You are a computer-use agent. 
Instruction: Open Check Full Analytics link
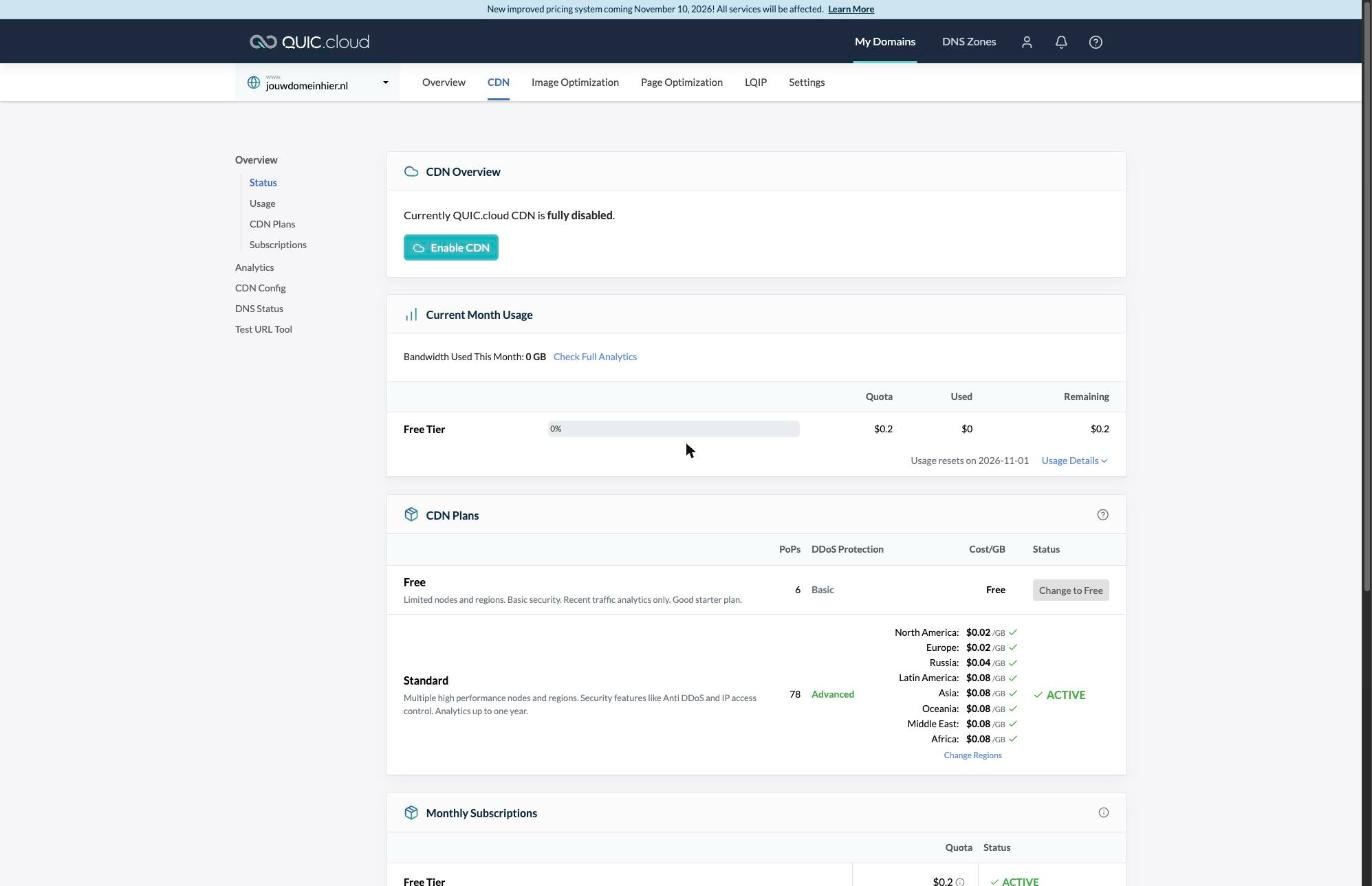595,357
